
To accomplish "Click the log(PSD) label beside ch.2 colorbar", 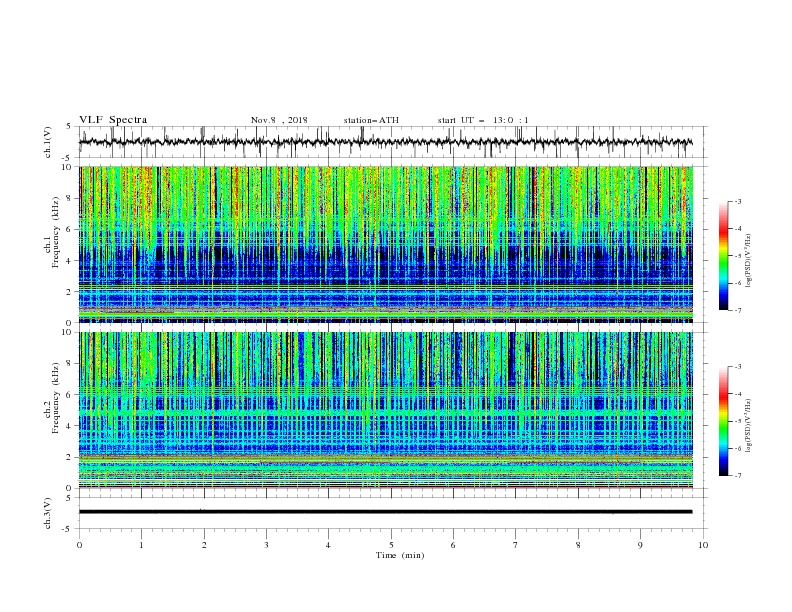I will 749,426.
